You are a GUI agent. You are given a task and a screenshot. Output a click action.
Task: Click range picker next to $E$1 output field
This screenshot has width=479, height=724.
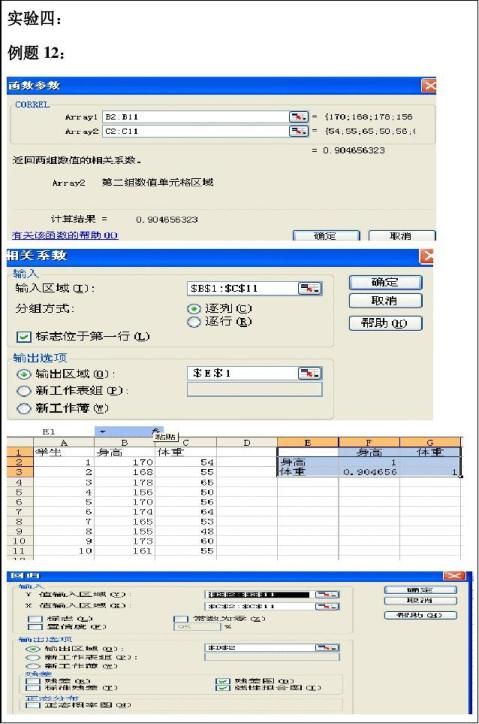309,373
